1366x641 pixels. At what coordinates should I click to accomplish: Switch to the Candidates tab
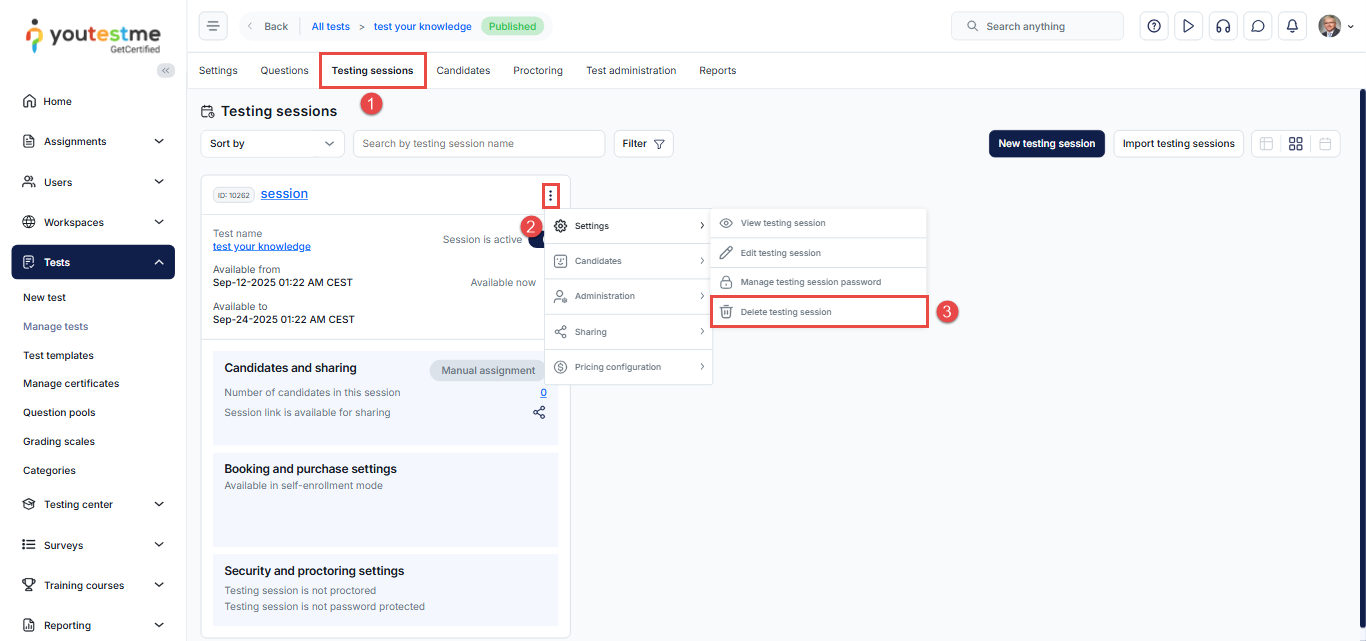coord(463,71)
